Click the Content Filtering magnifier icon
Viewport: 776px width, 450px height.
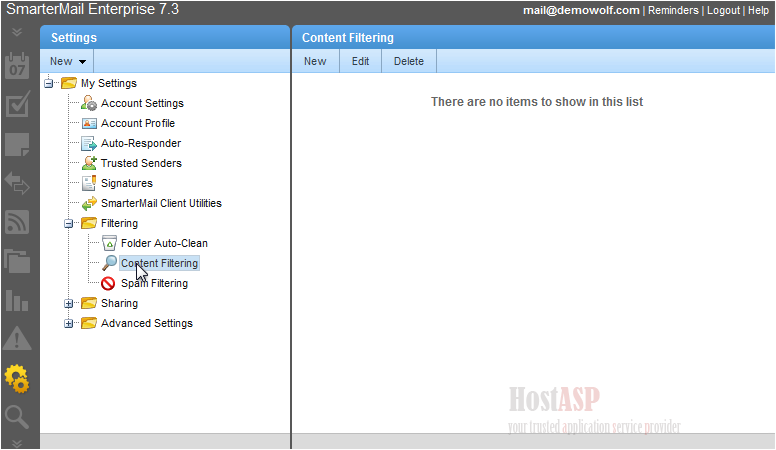(x=109, y=263)
